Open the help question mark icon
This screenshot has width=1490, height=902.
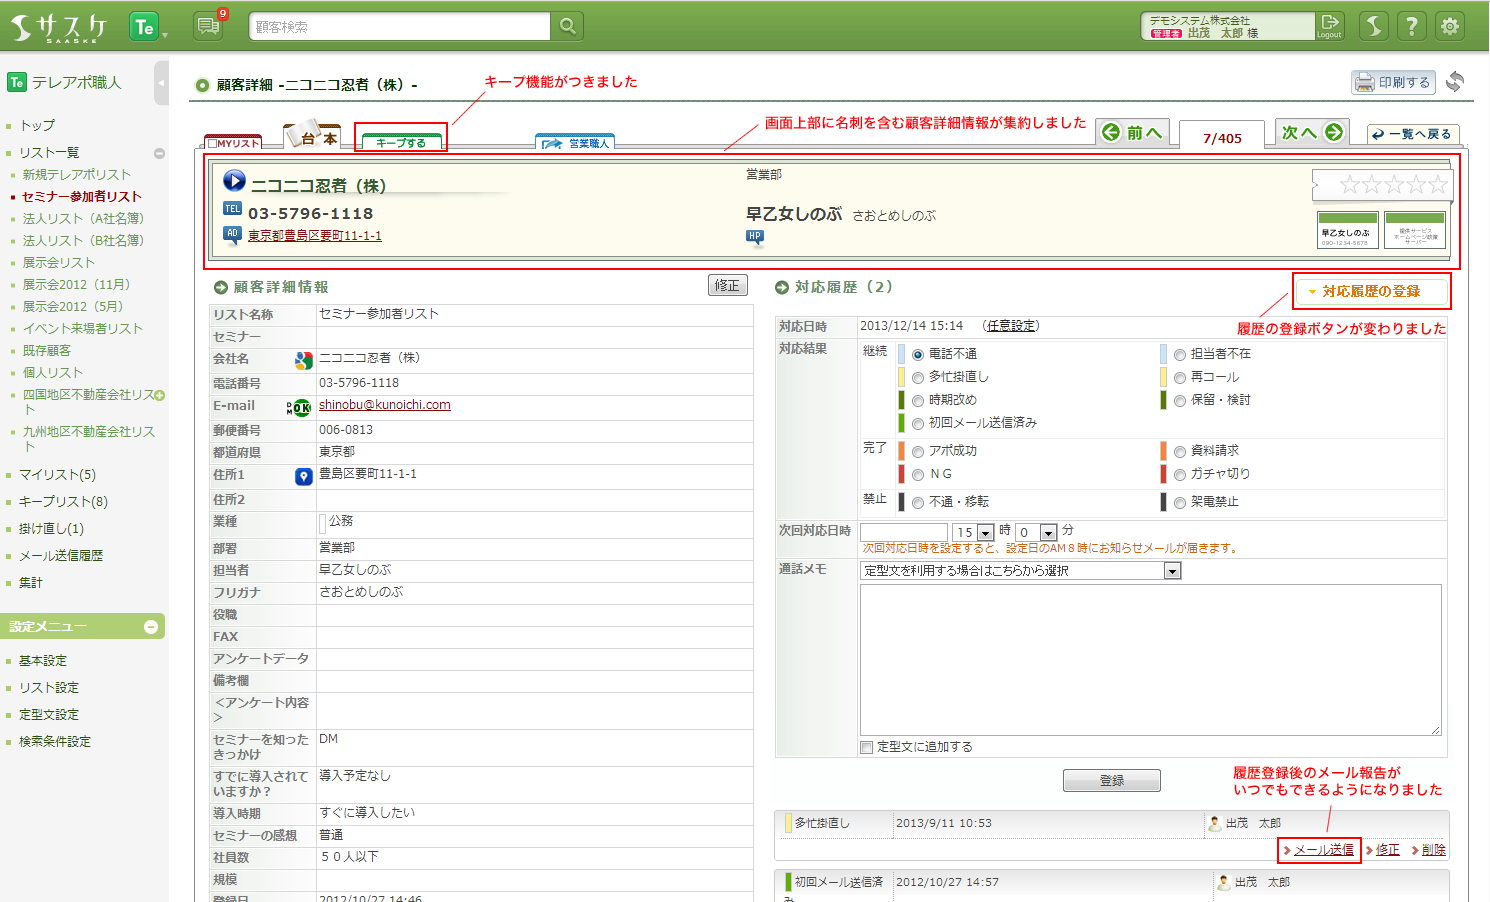click(1411, 26)
